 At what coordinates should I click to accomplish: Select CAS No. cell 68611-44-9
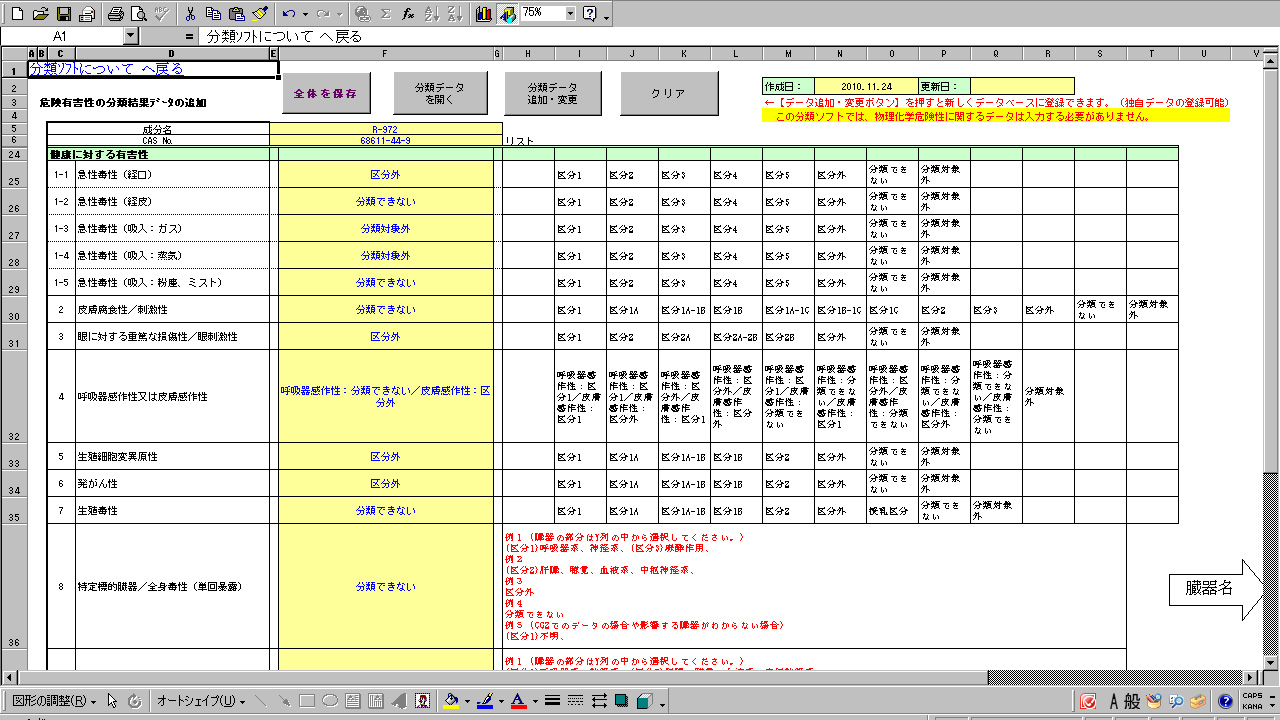click(x=385, y=141)
